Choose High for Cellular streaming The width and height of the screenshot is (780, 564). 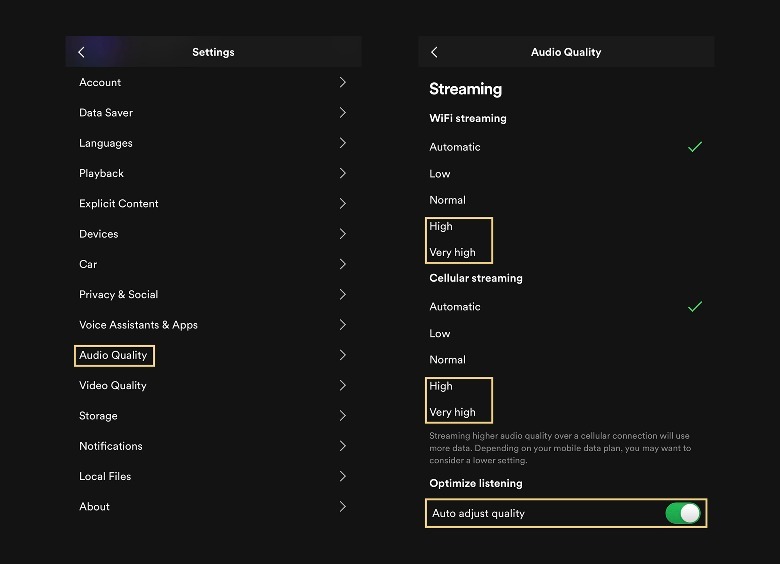[x=441, y=386]
